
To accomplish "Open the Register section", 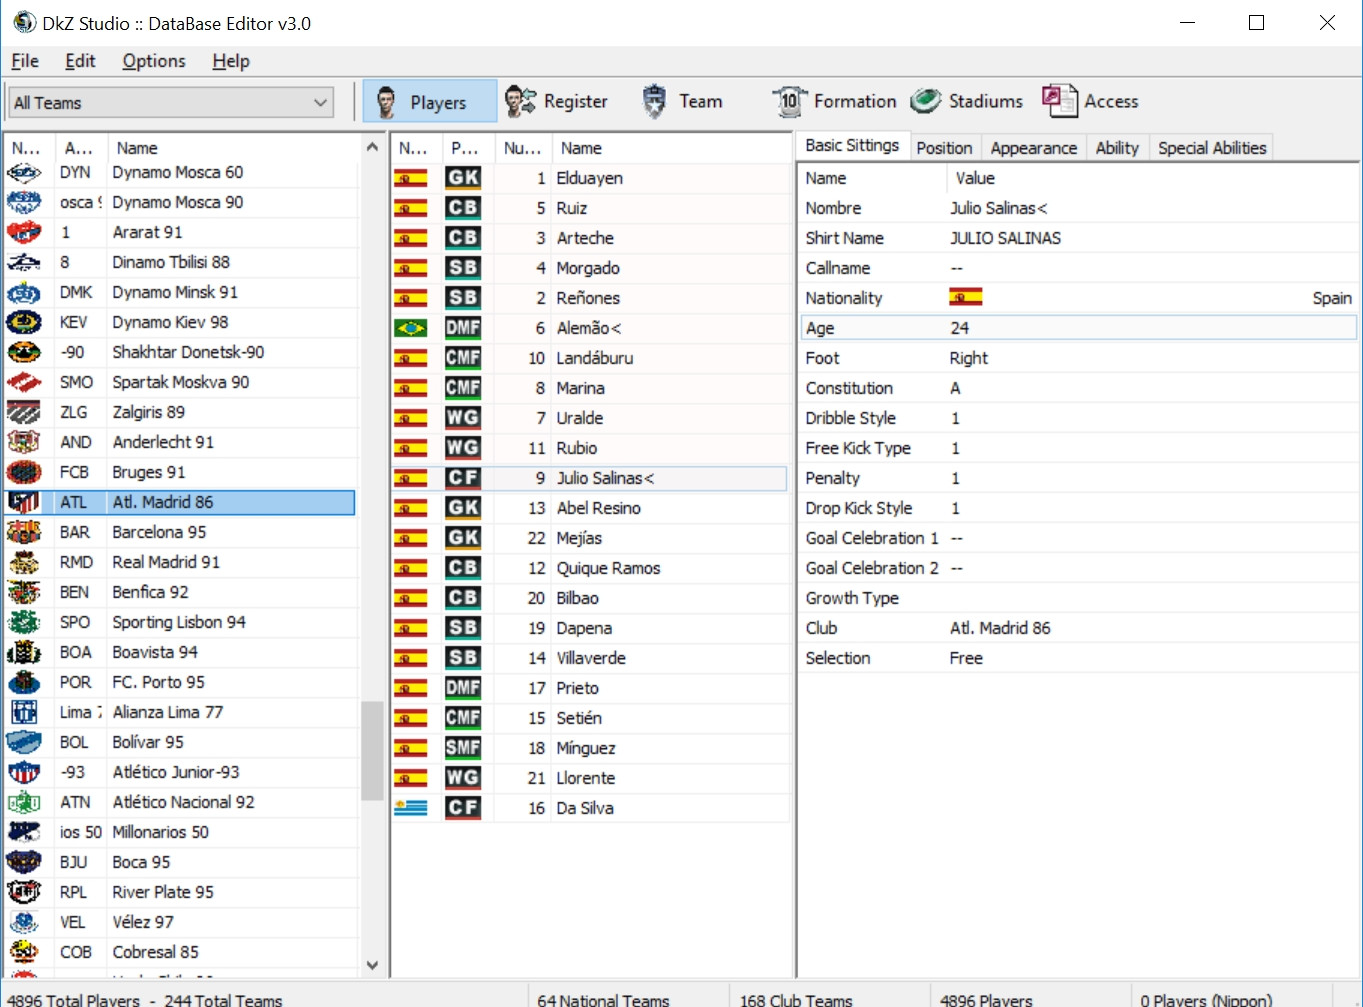I will click(x=557, y=101).
